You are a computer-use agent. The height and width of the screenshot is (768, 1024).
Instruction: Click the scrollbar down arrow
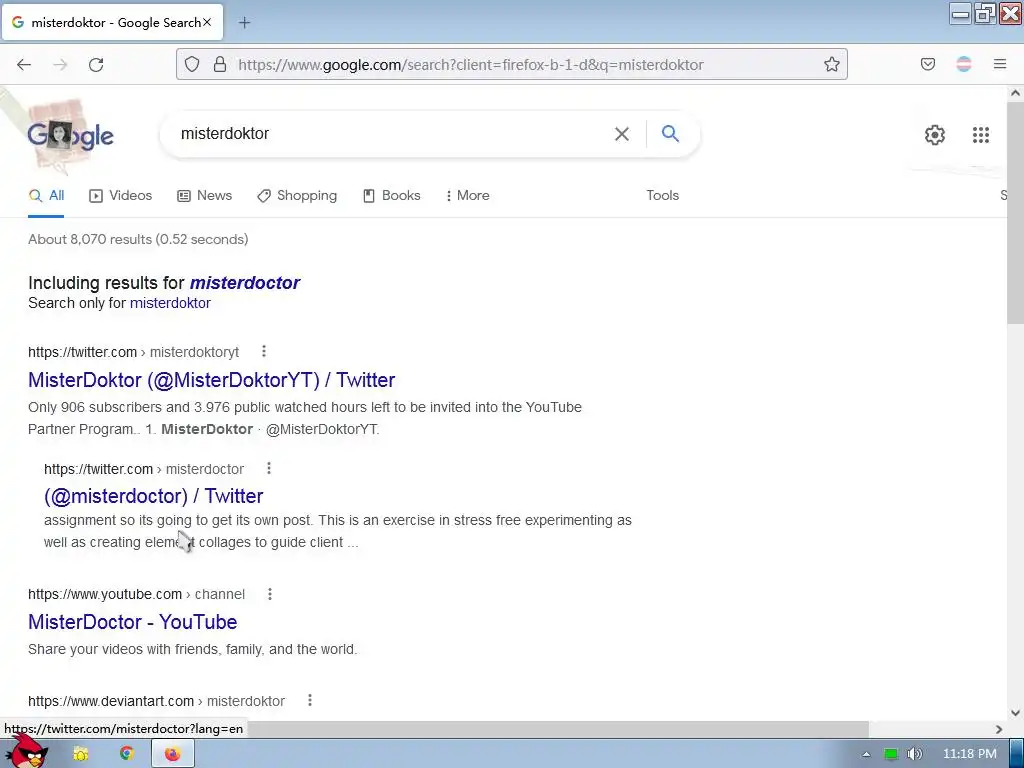[1015, 712]
